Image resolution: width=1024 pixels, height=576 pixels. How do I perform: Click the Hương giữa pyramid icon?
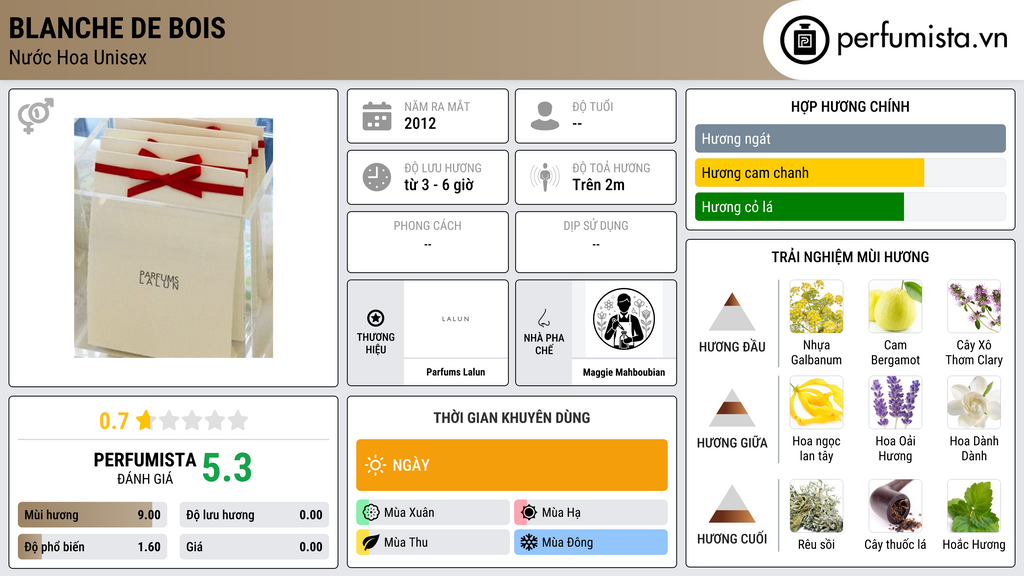coord(732,408)
